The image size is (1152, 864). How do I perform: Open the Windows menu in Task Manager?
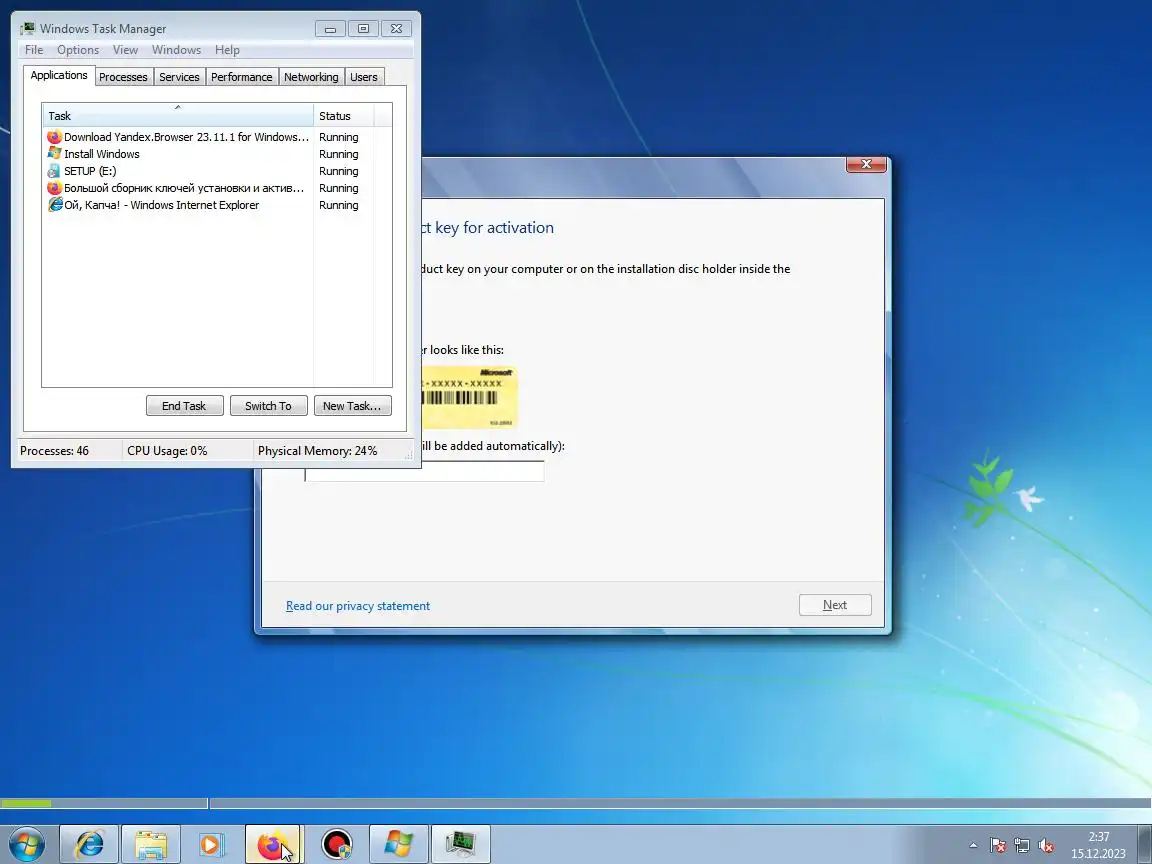pyautogui.click(x=176, y=50)
